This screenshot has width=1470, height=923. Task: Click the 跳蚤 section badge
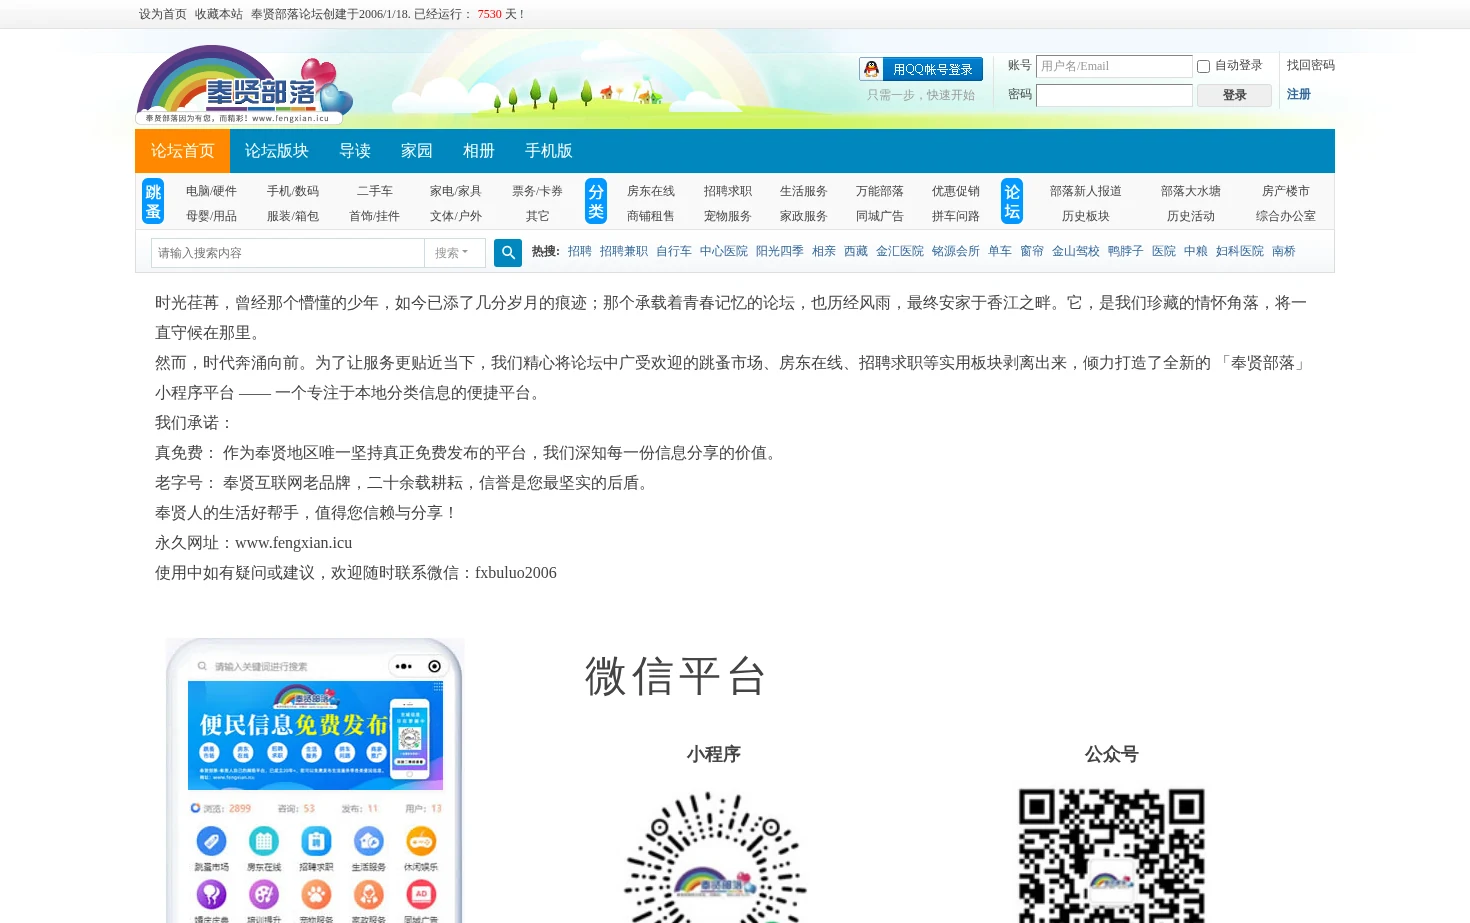pos(153,202)
